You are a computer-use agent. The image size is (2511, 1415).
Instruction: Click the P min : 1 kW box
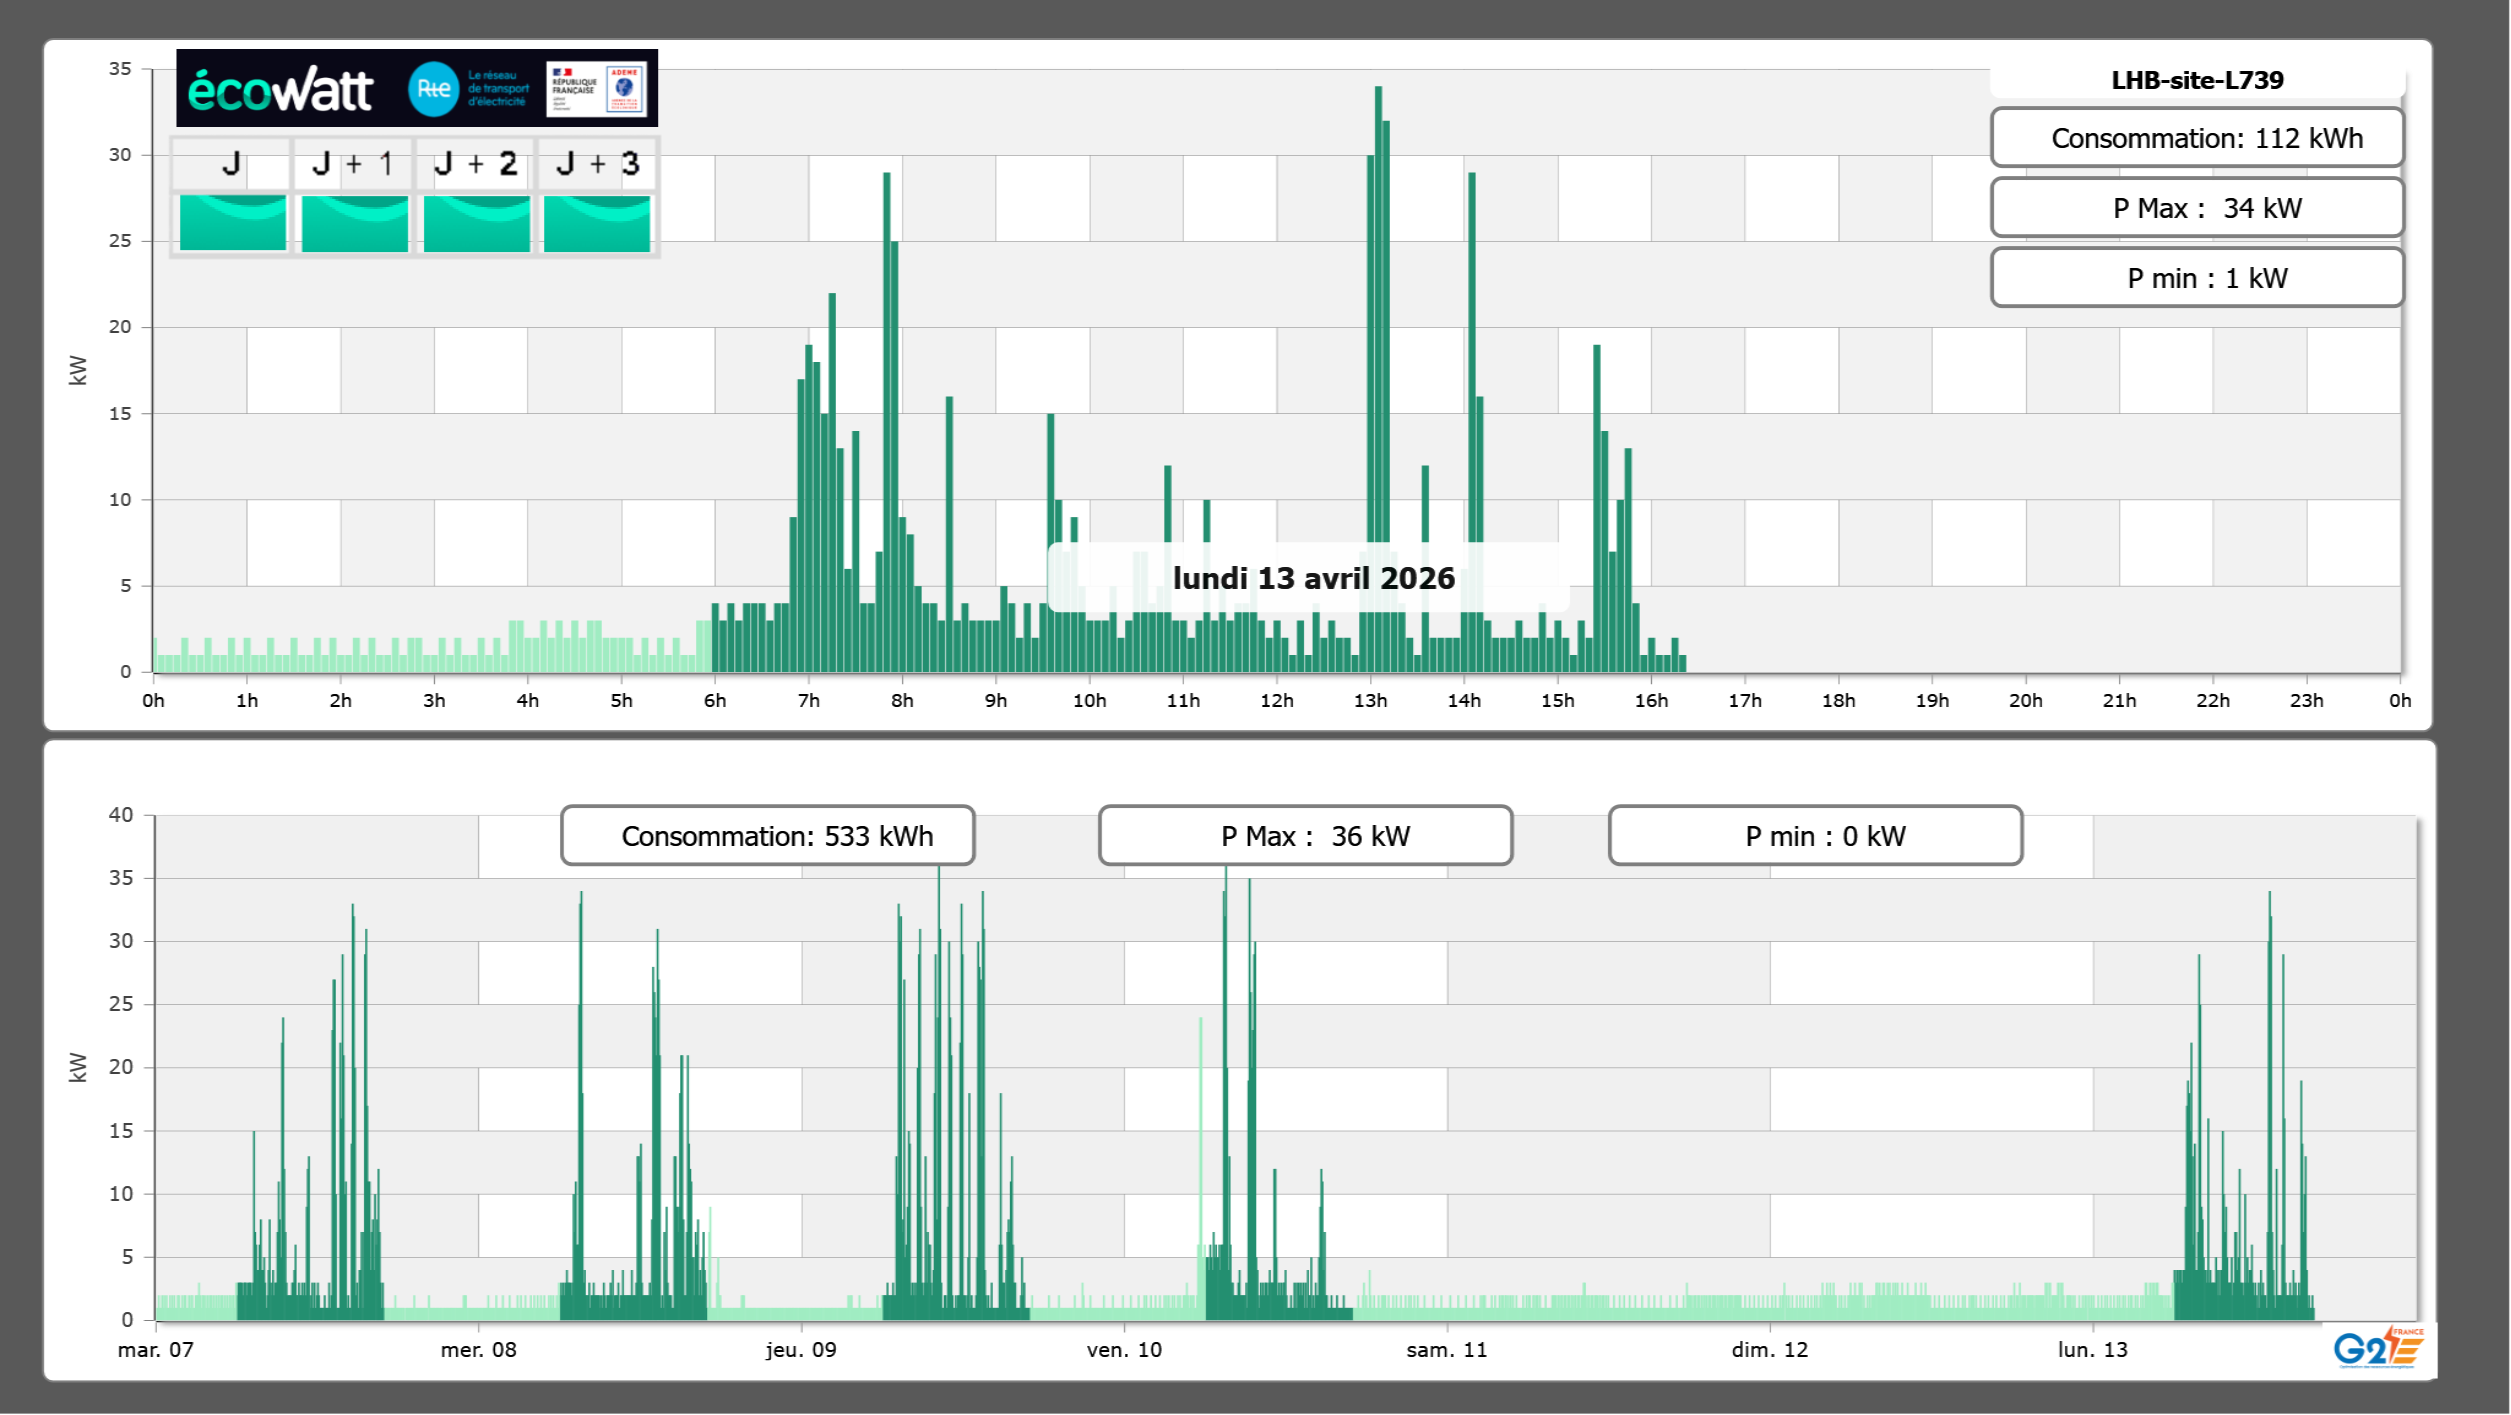pos(2197,278)
